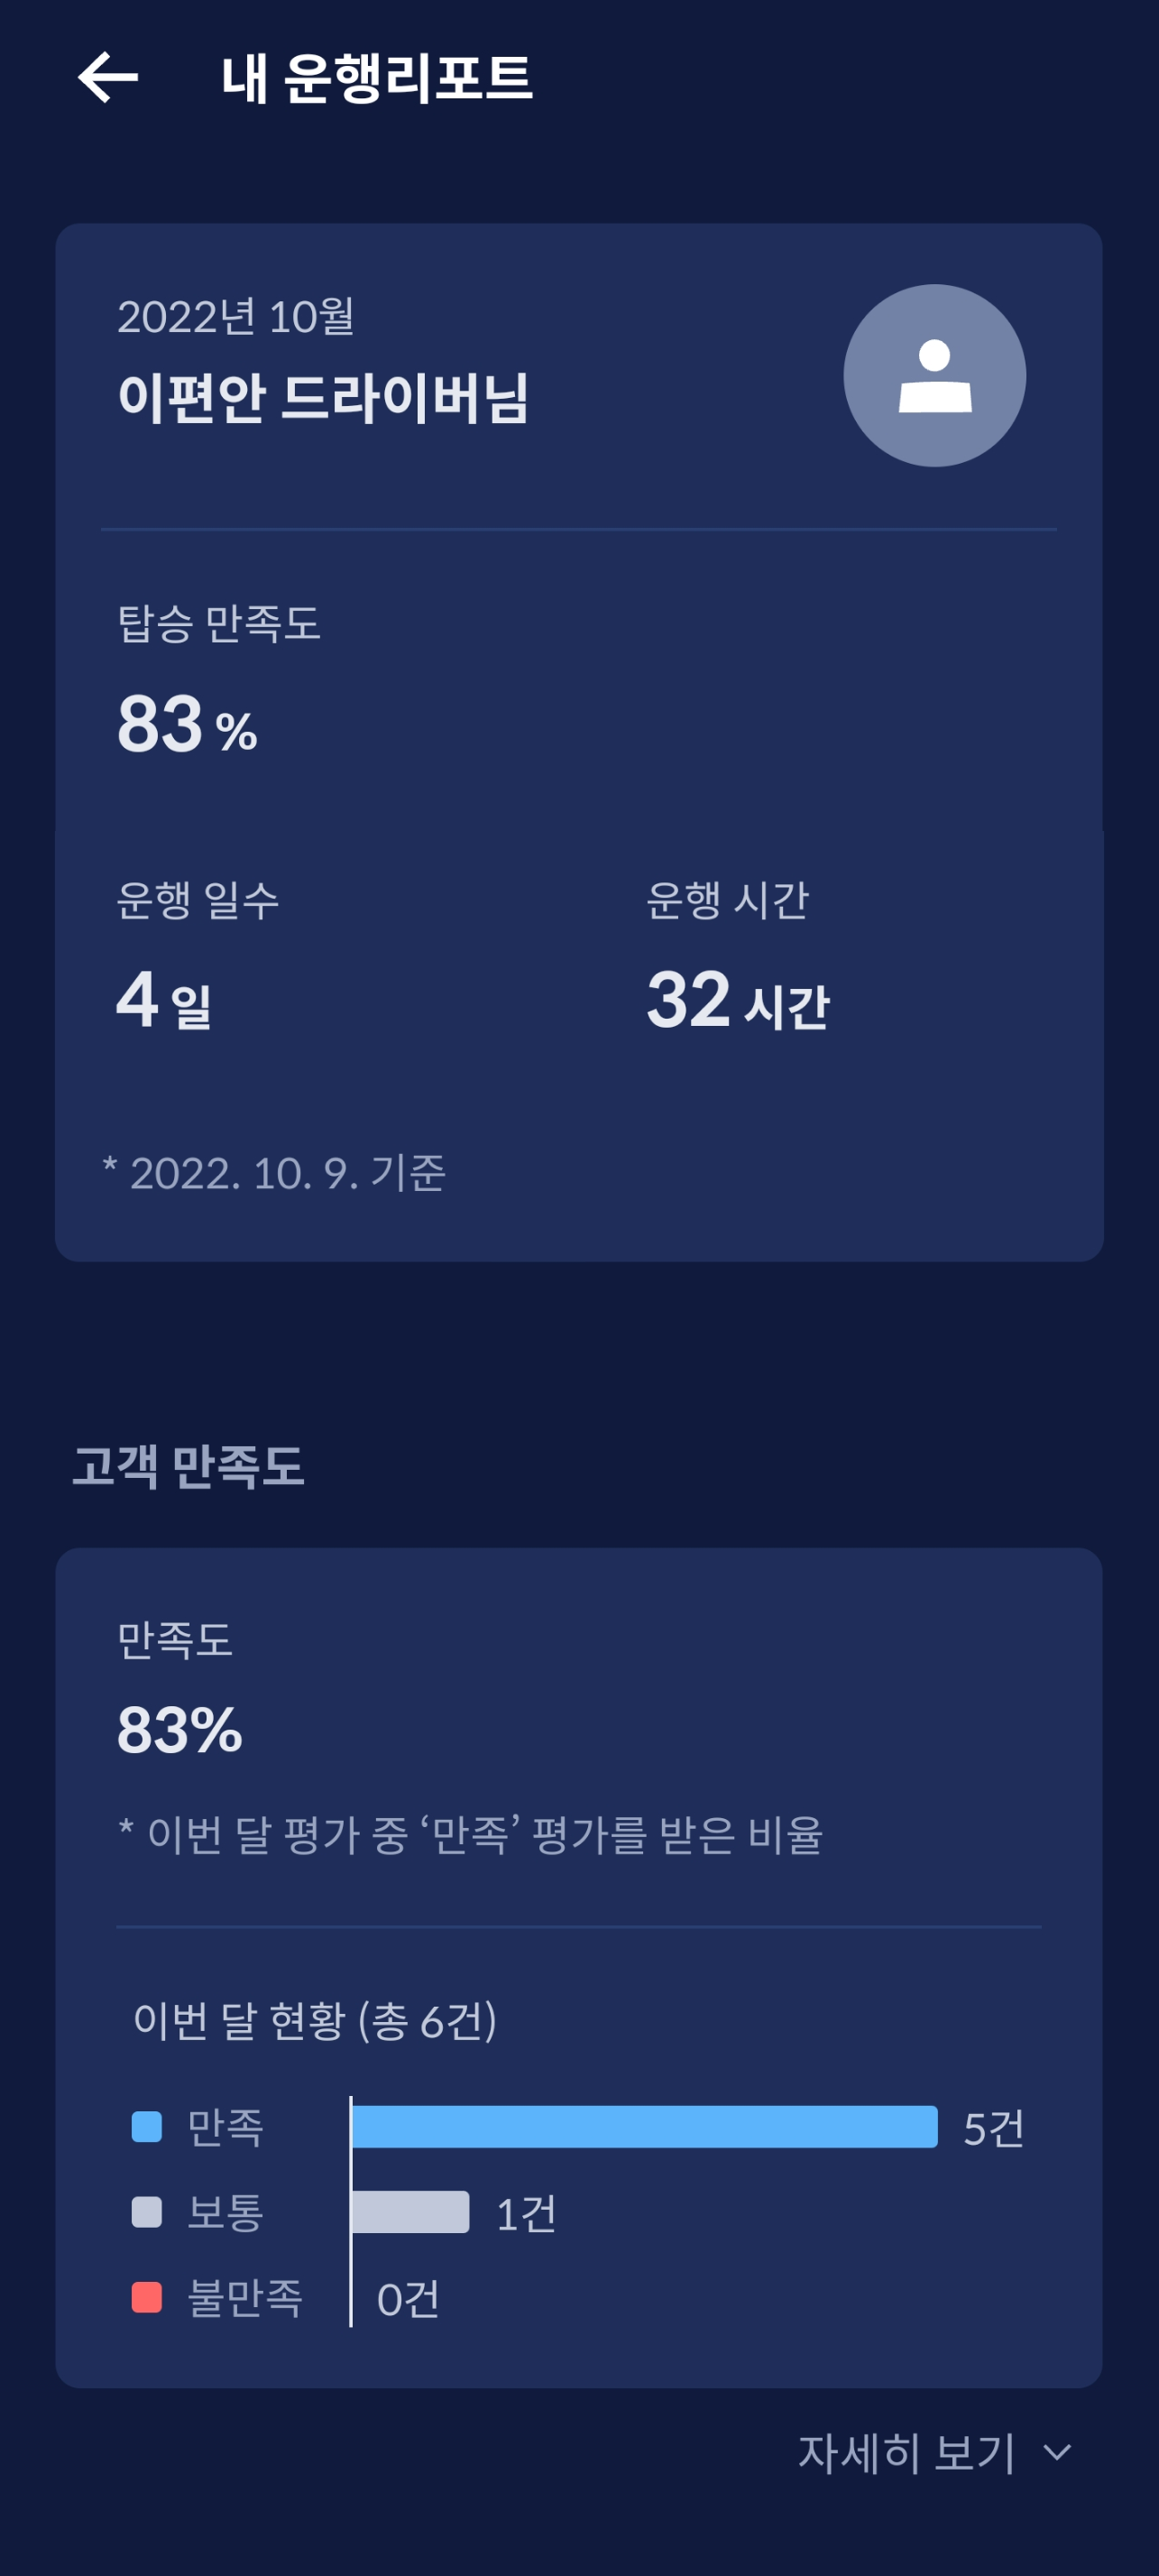Image resolution: width=1159 pixels, height=2576 pixels.
Task: Tap the 만족도 83% value
Action: click(x=180, y=1730)
